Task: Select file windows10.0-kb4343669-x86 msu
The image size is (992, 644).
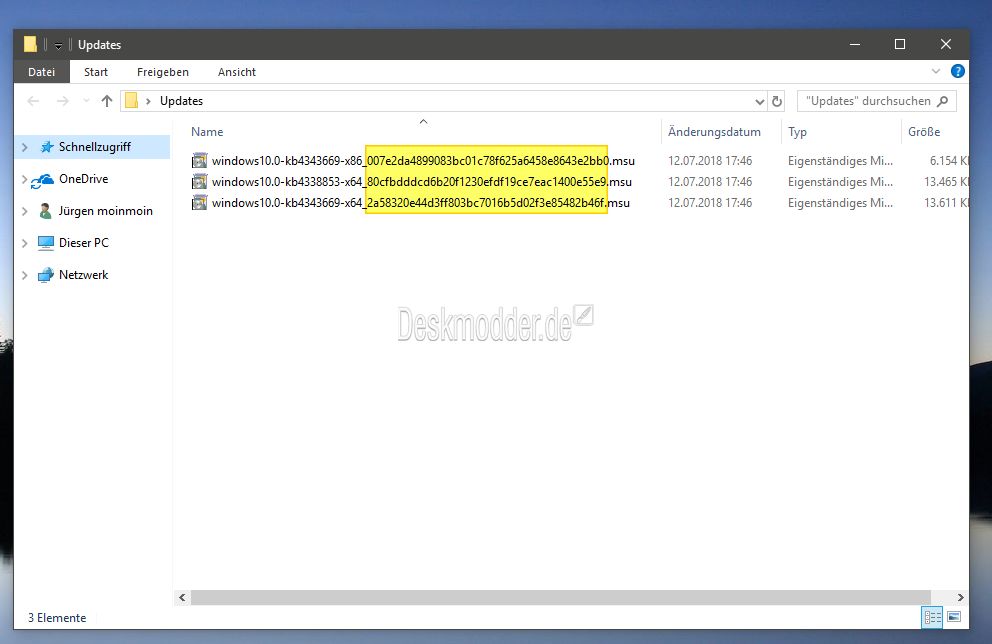Action: pos(423,161)
